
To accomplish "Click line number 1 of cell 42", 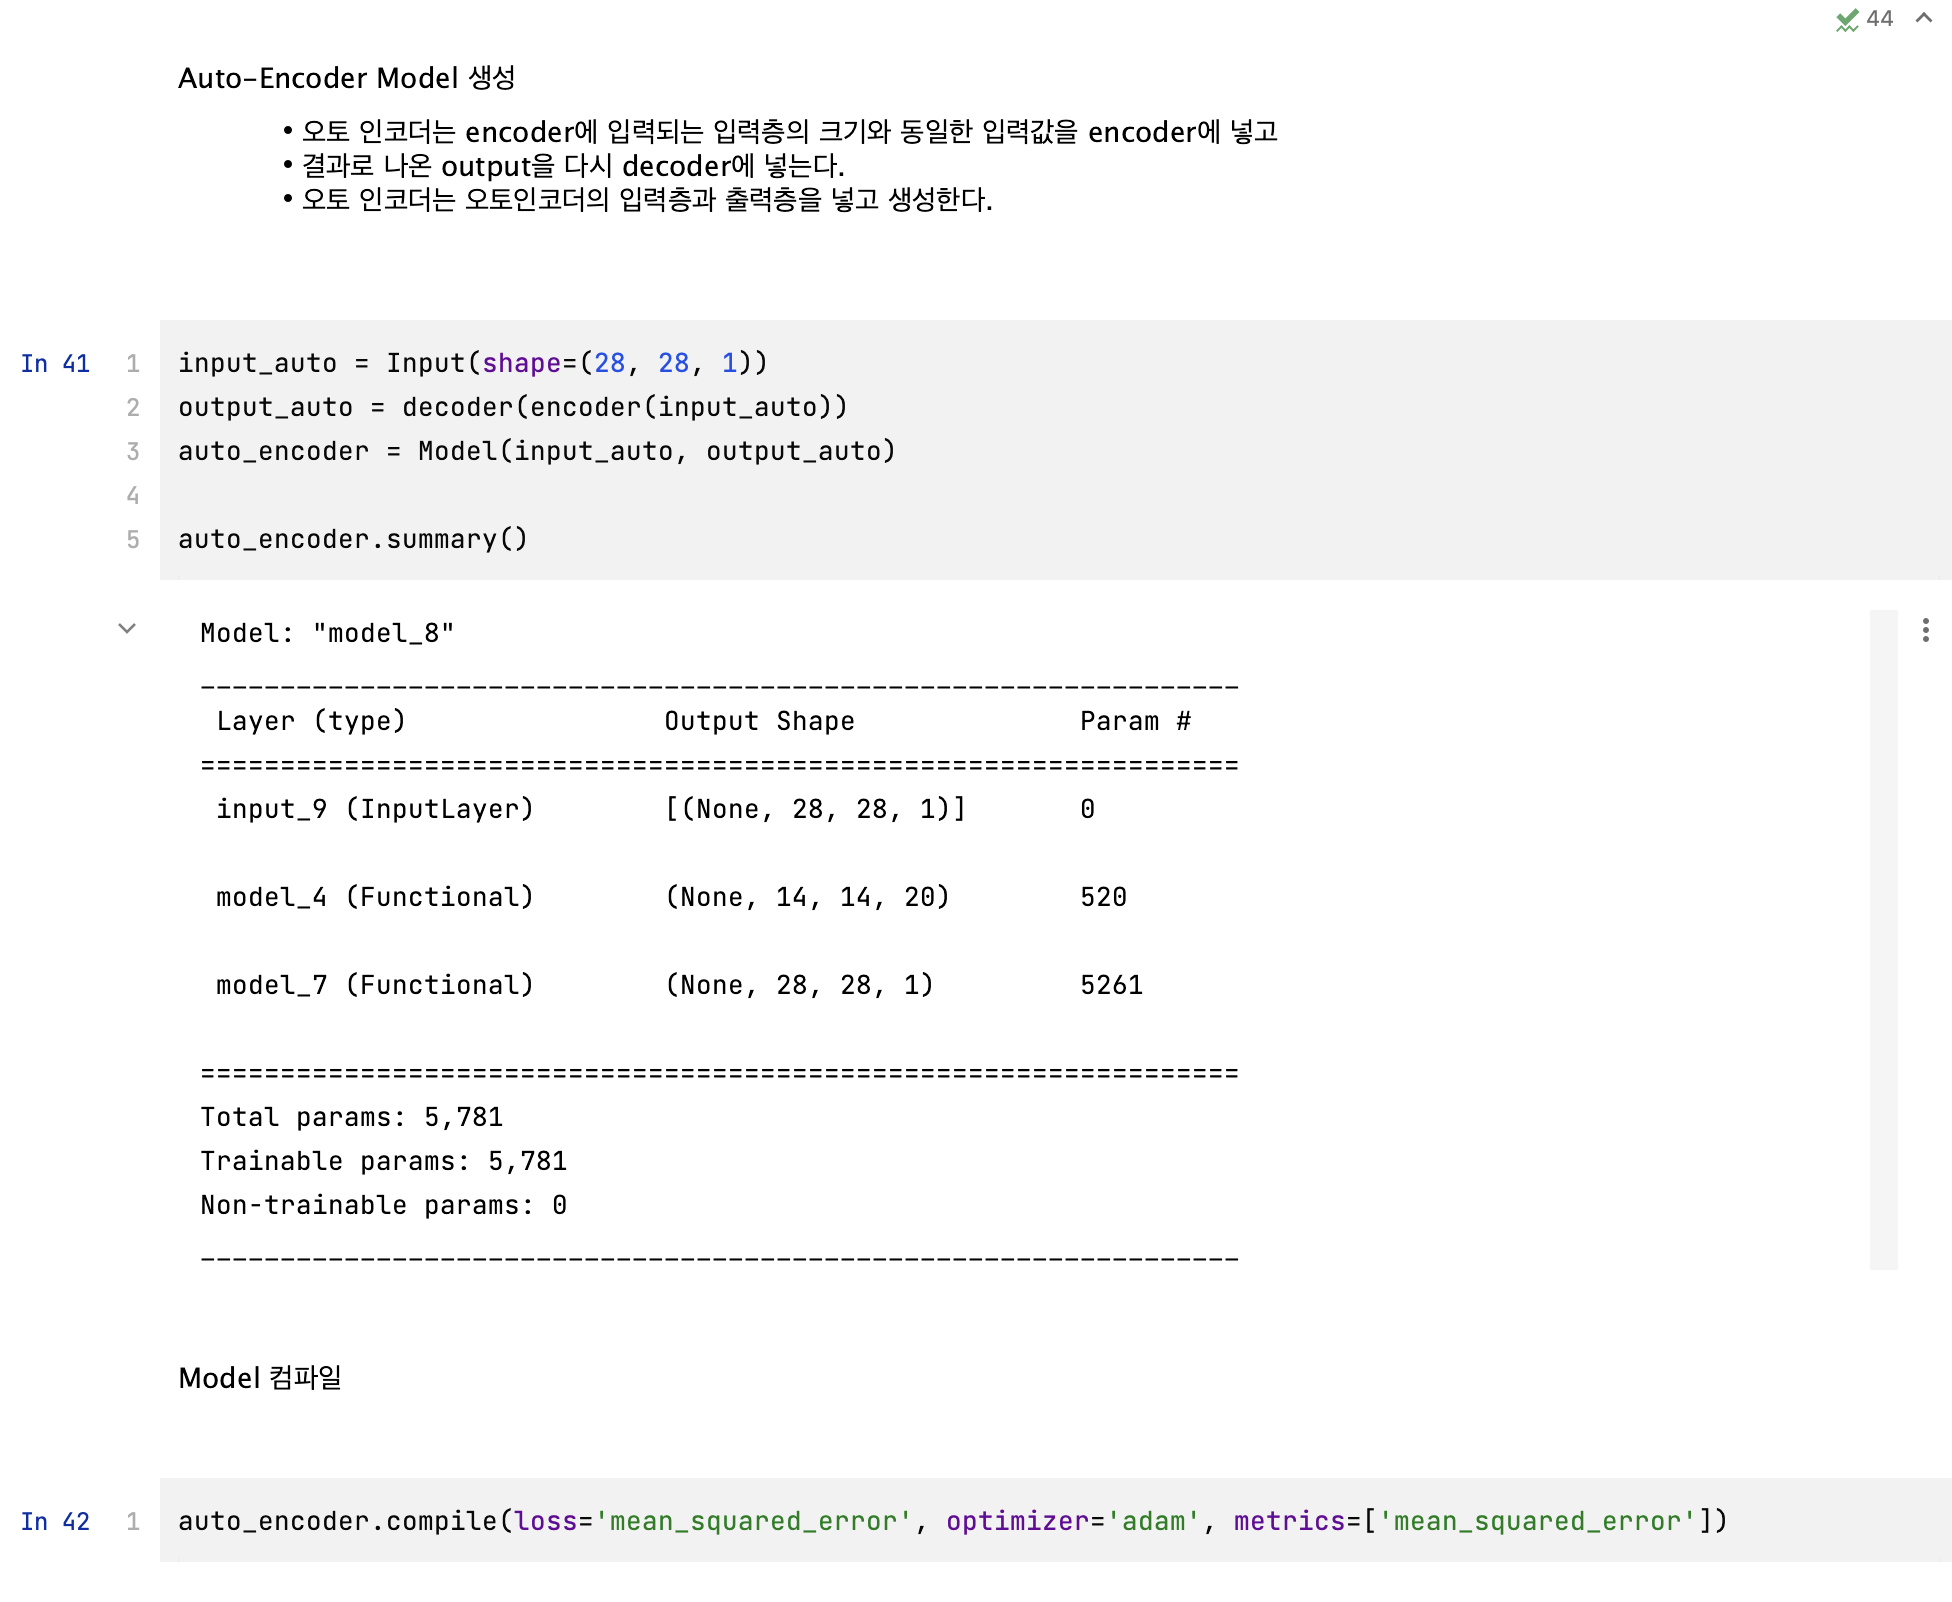I will coord(133,1522).
